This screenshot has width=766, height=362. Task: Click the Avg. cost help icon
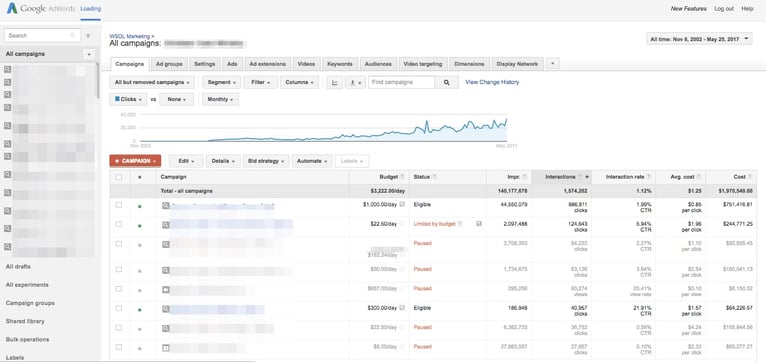coord(699,177)
